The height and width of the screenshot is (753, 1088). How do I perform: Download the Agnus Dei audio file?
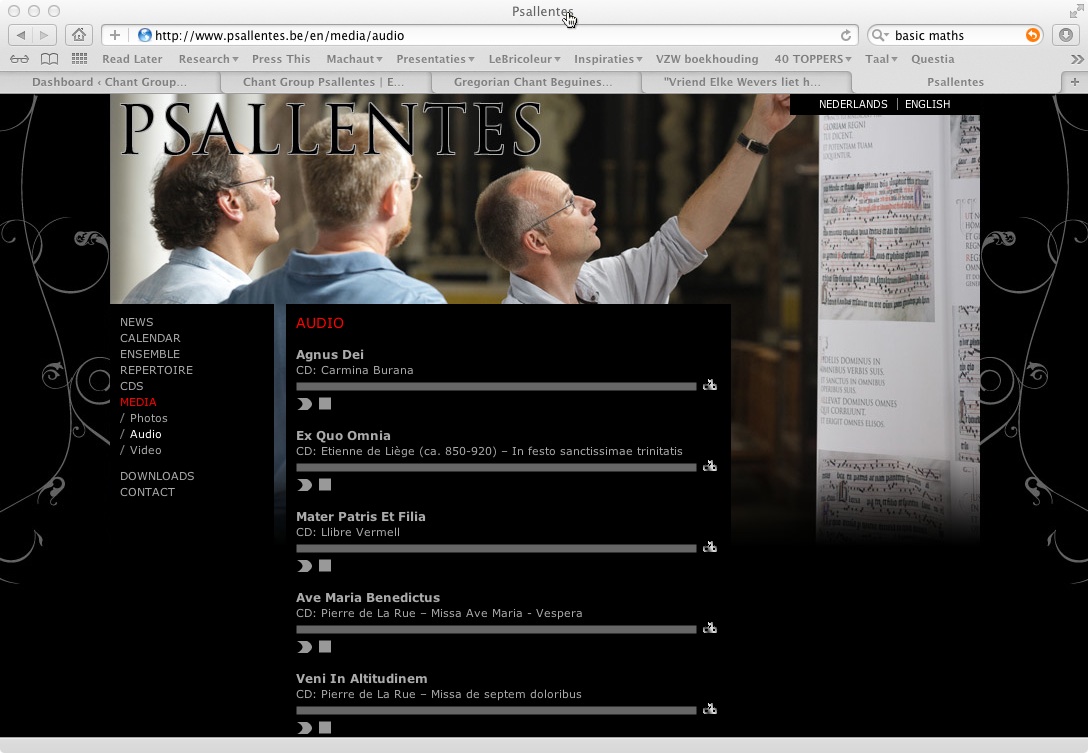pyautogui.click(x=710, y=385)
